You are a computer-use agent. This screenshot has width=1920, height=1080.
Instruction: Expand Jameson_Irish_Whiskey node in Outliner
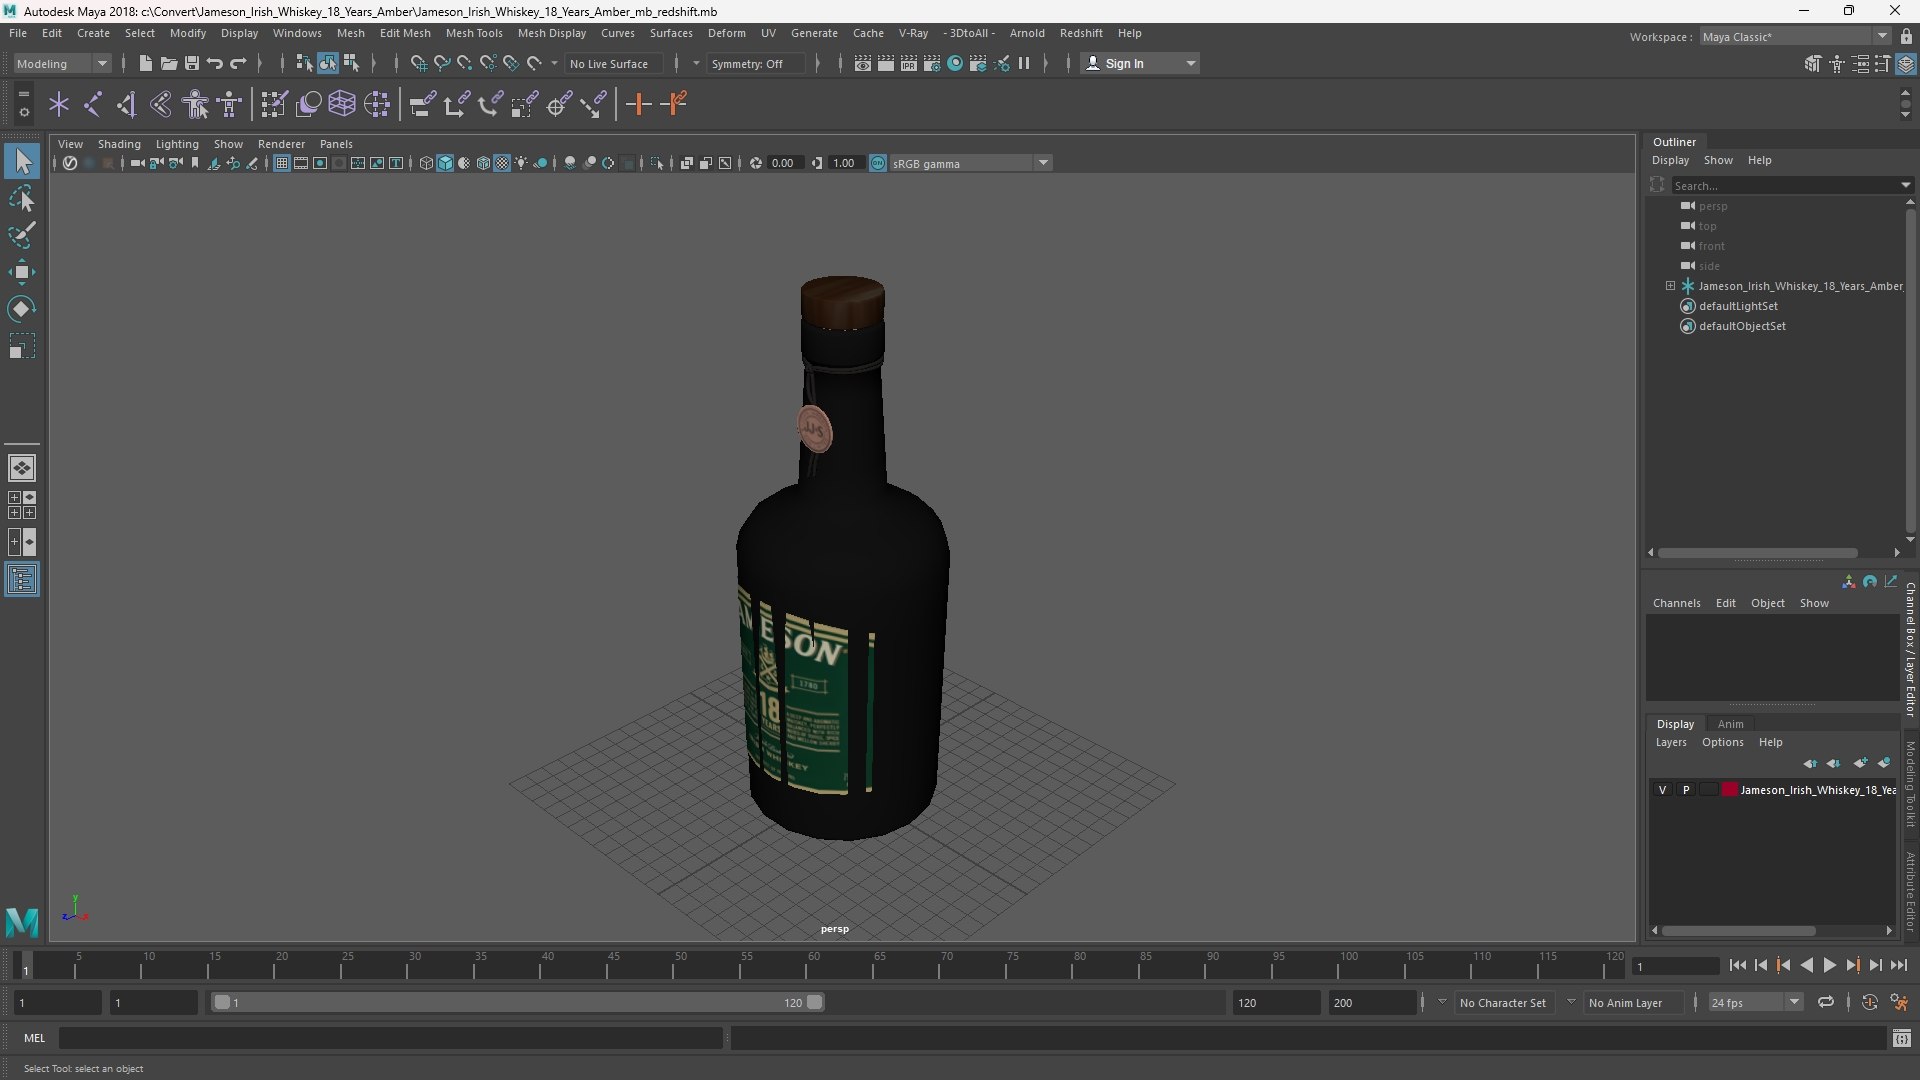(x=1670, y=286)
